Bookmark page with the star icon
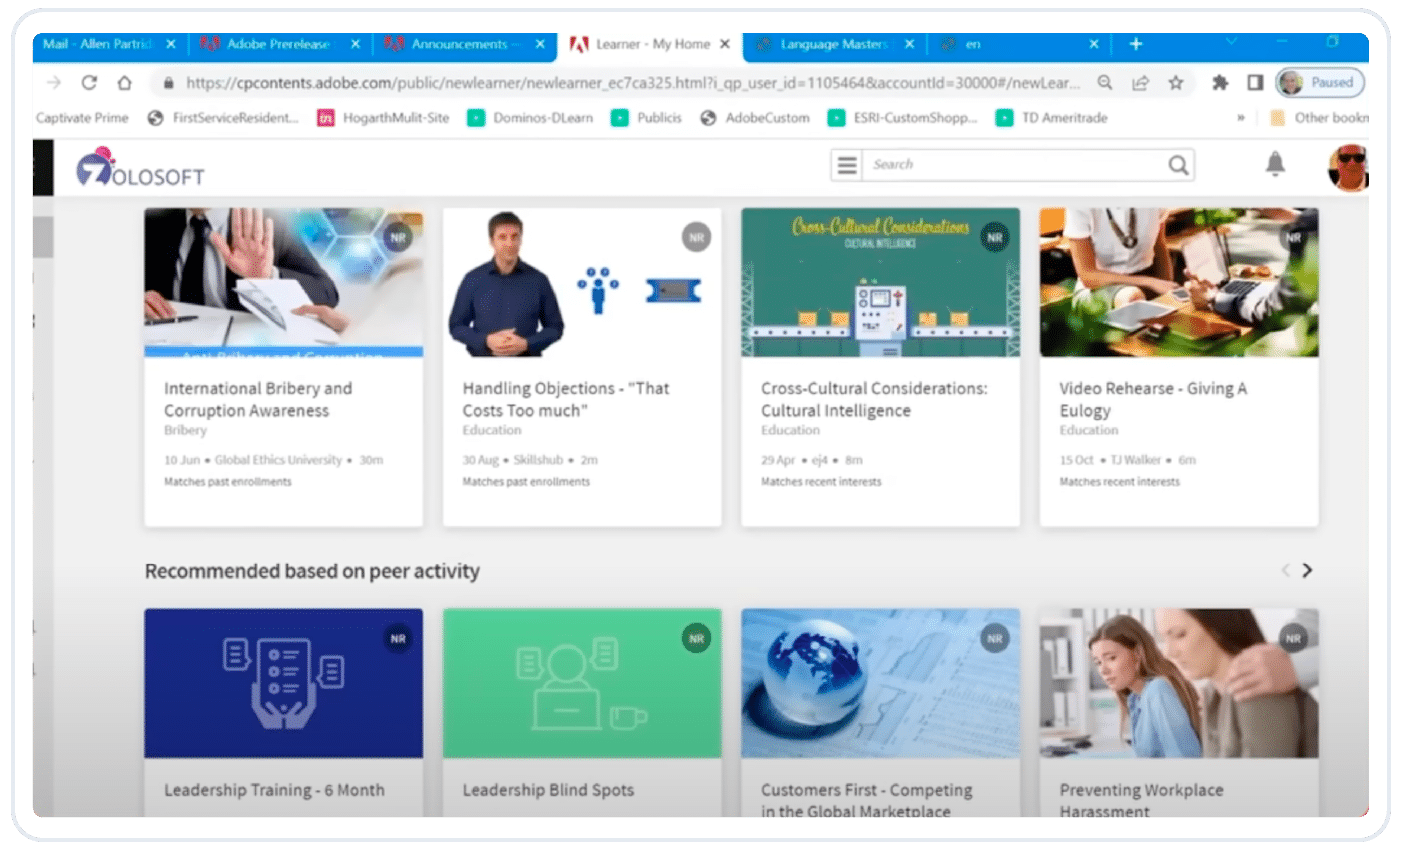Image resolution: width=1401 pixels, height=851 pixels. point(1176,83)
